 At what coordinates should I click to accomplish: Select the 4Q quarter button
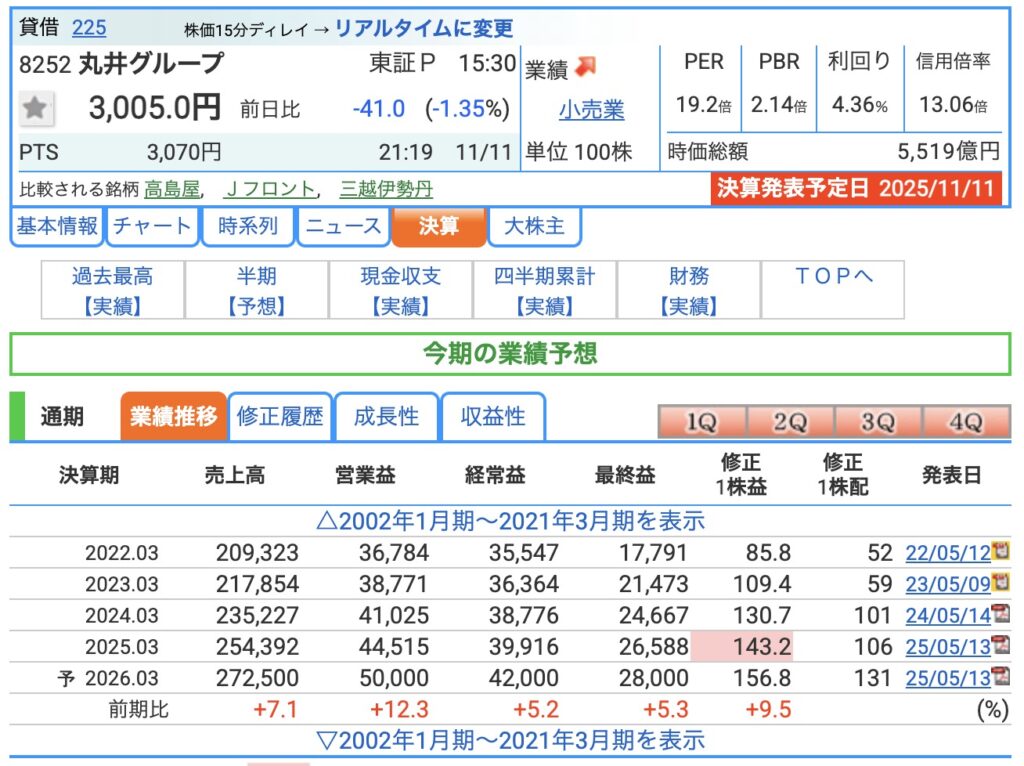coord(965,422)
